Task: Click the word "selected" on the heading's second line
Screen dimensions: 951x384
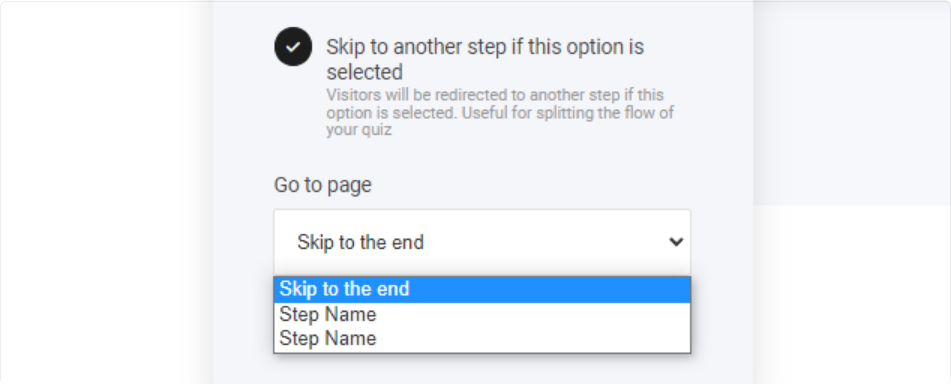Action: pos(365,72)
